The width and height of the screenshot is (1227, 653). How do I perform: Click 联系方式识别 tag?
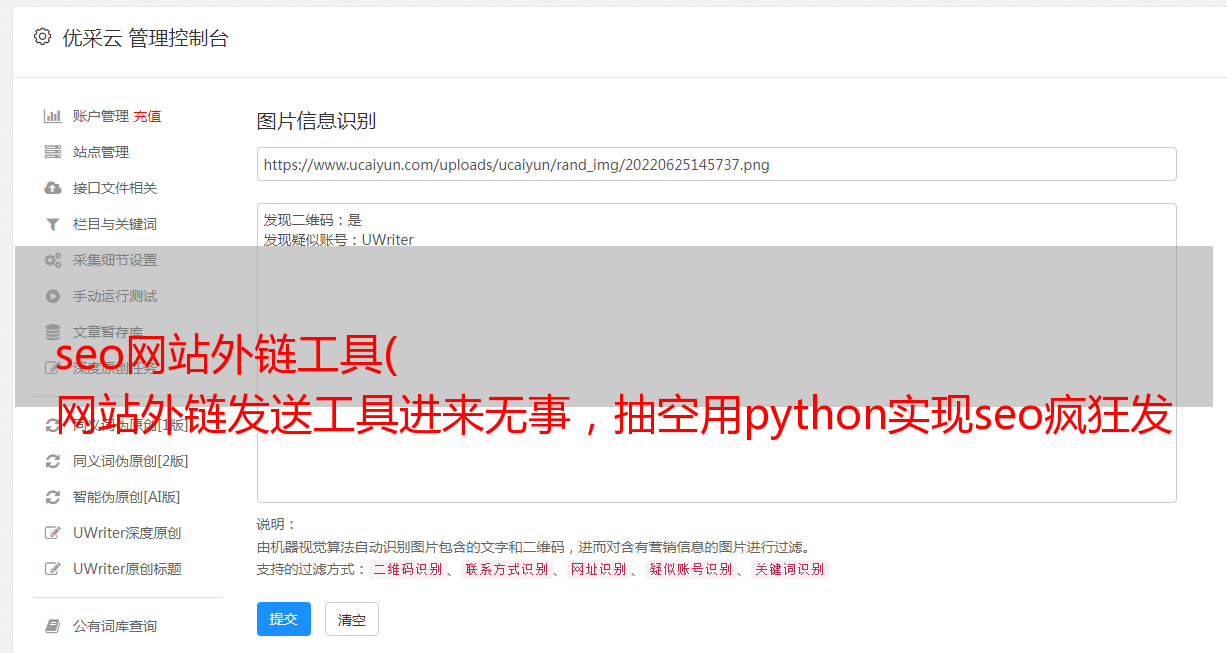click(506, 569)
